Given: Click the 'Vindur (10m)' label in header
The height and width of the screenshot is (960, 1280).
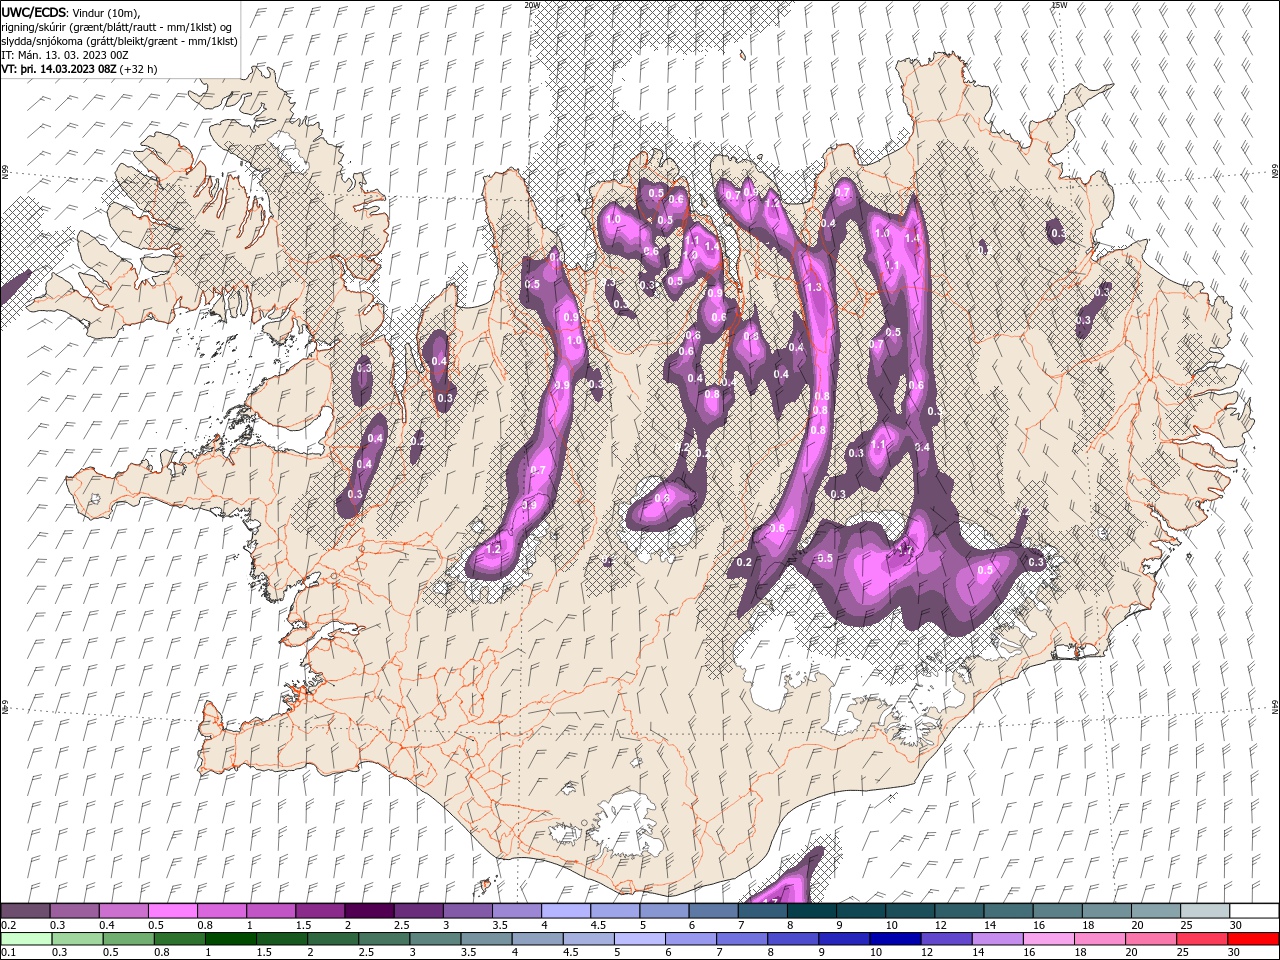Looking at the screenshot, I should pyautogui.click(x=107, y=12).
